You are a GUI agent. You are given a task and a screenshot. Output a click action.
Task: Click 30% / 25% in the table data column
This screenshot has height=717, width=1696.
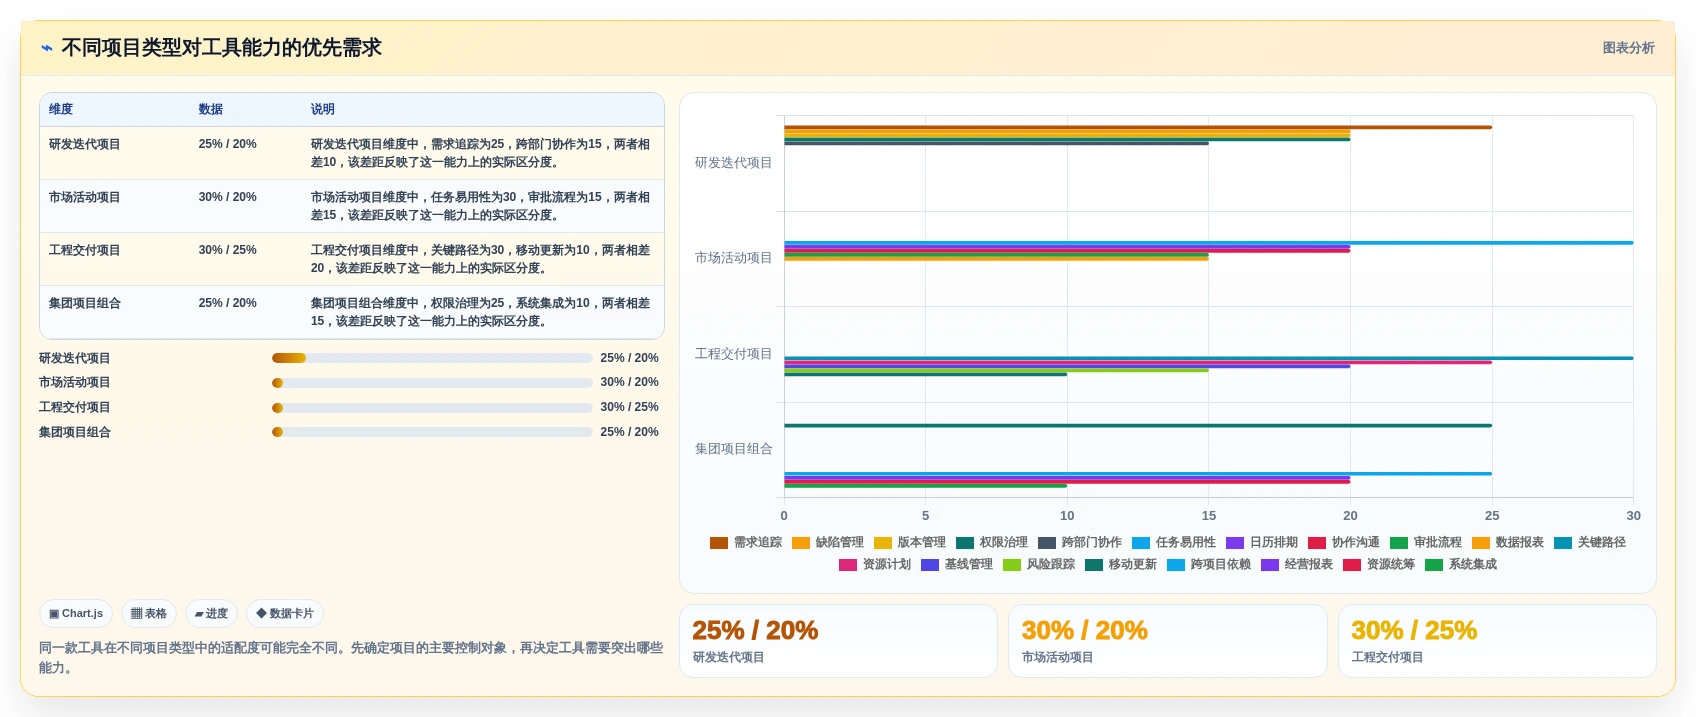coord(227,250)
